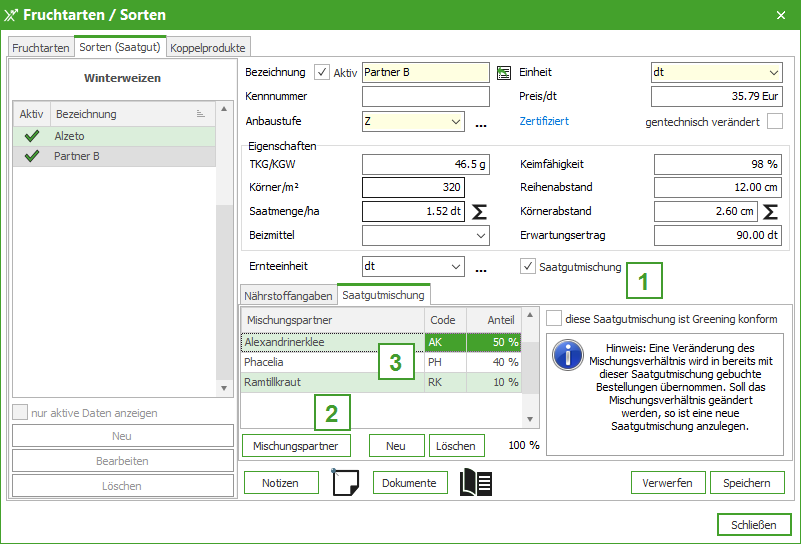Click the sum icon beside Körnerabstand
Viewport: 801px width, 544px height.
point(770,212)
